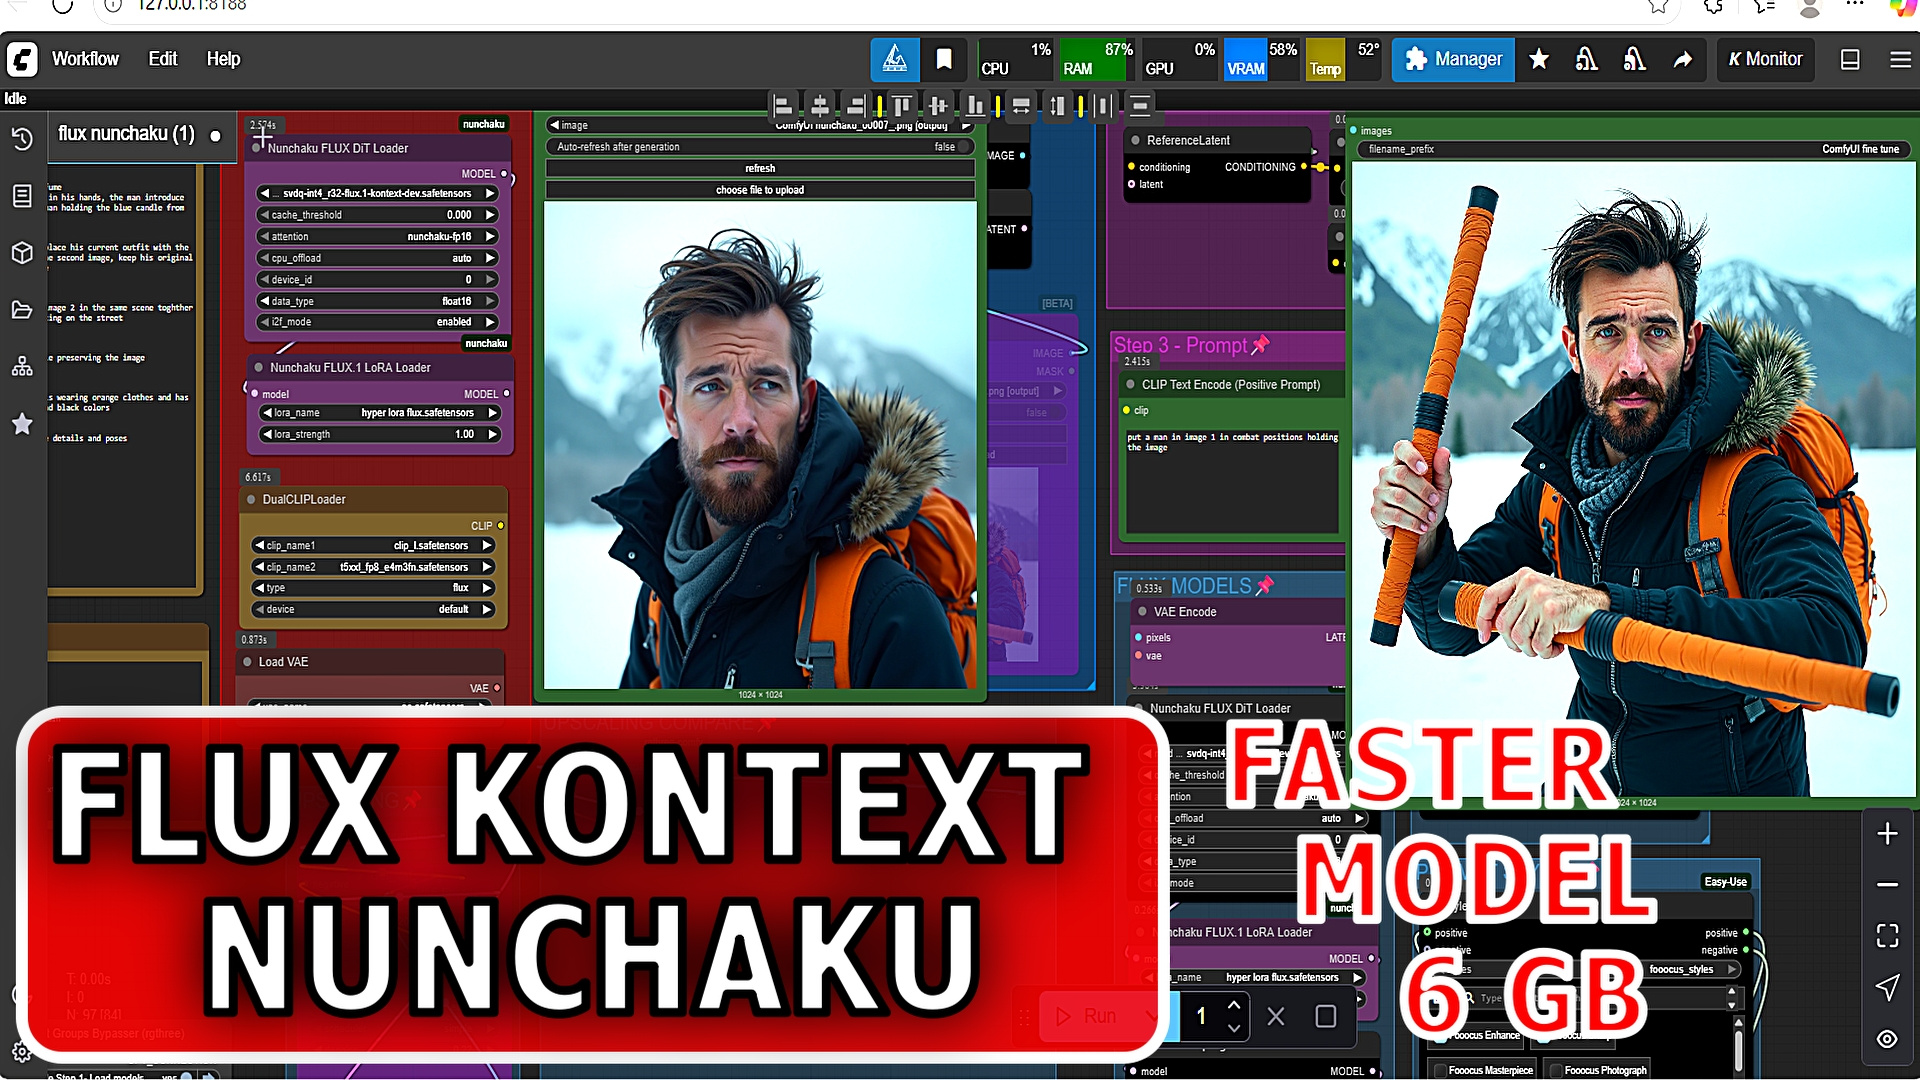Check the Fooocus Photograph style checkbox
1920x1080 pixels.
pyautogui.click(x=1553, y=1070)
